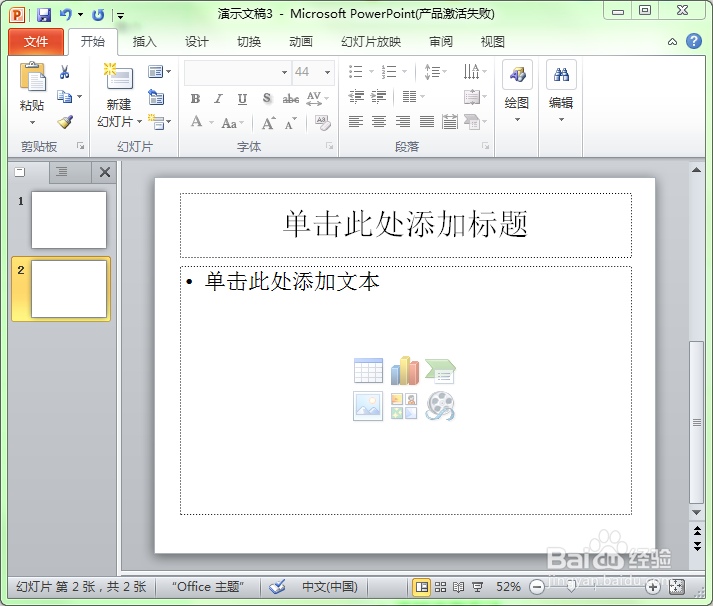Clear all formatting eraser icon
The width and height of the screenshot is (713, 606).
tap(323, 123)
